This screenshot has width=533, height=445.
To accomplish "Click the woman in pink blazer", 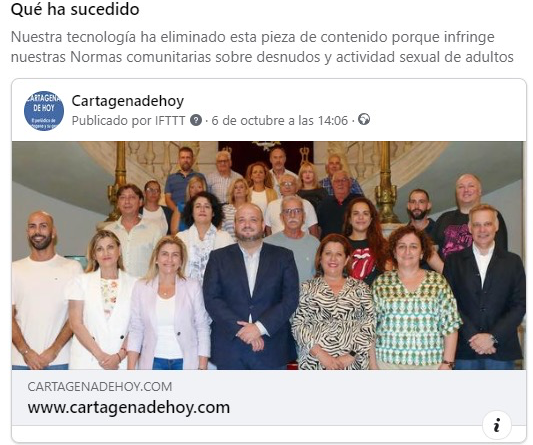I will pos(169,306).
